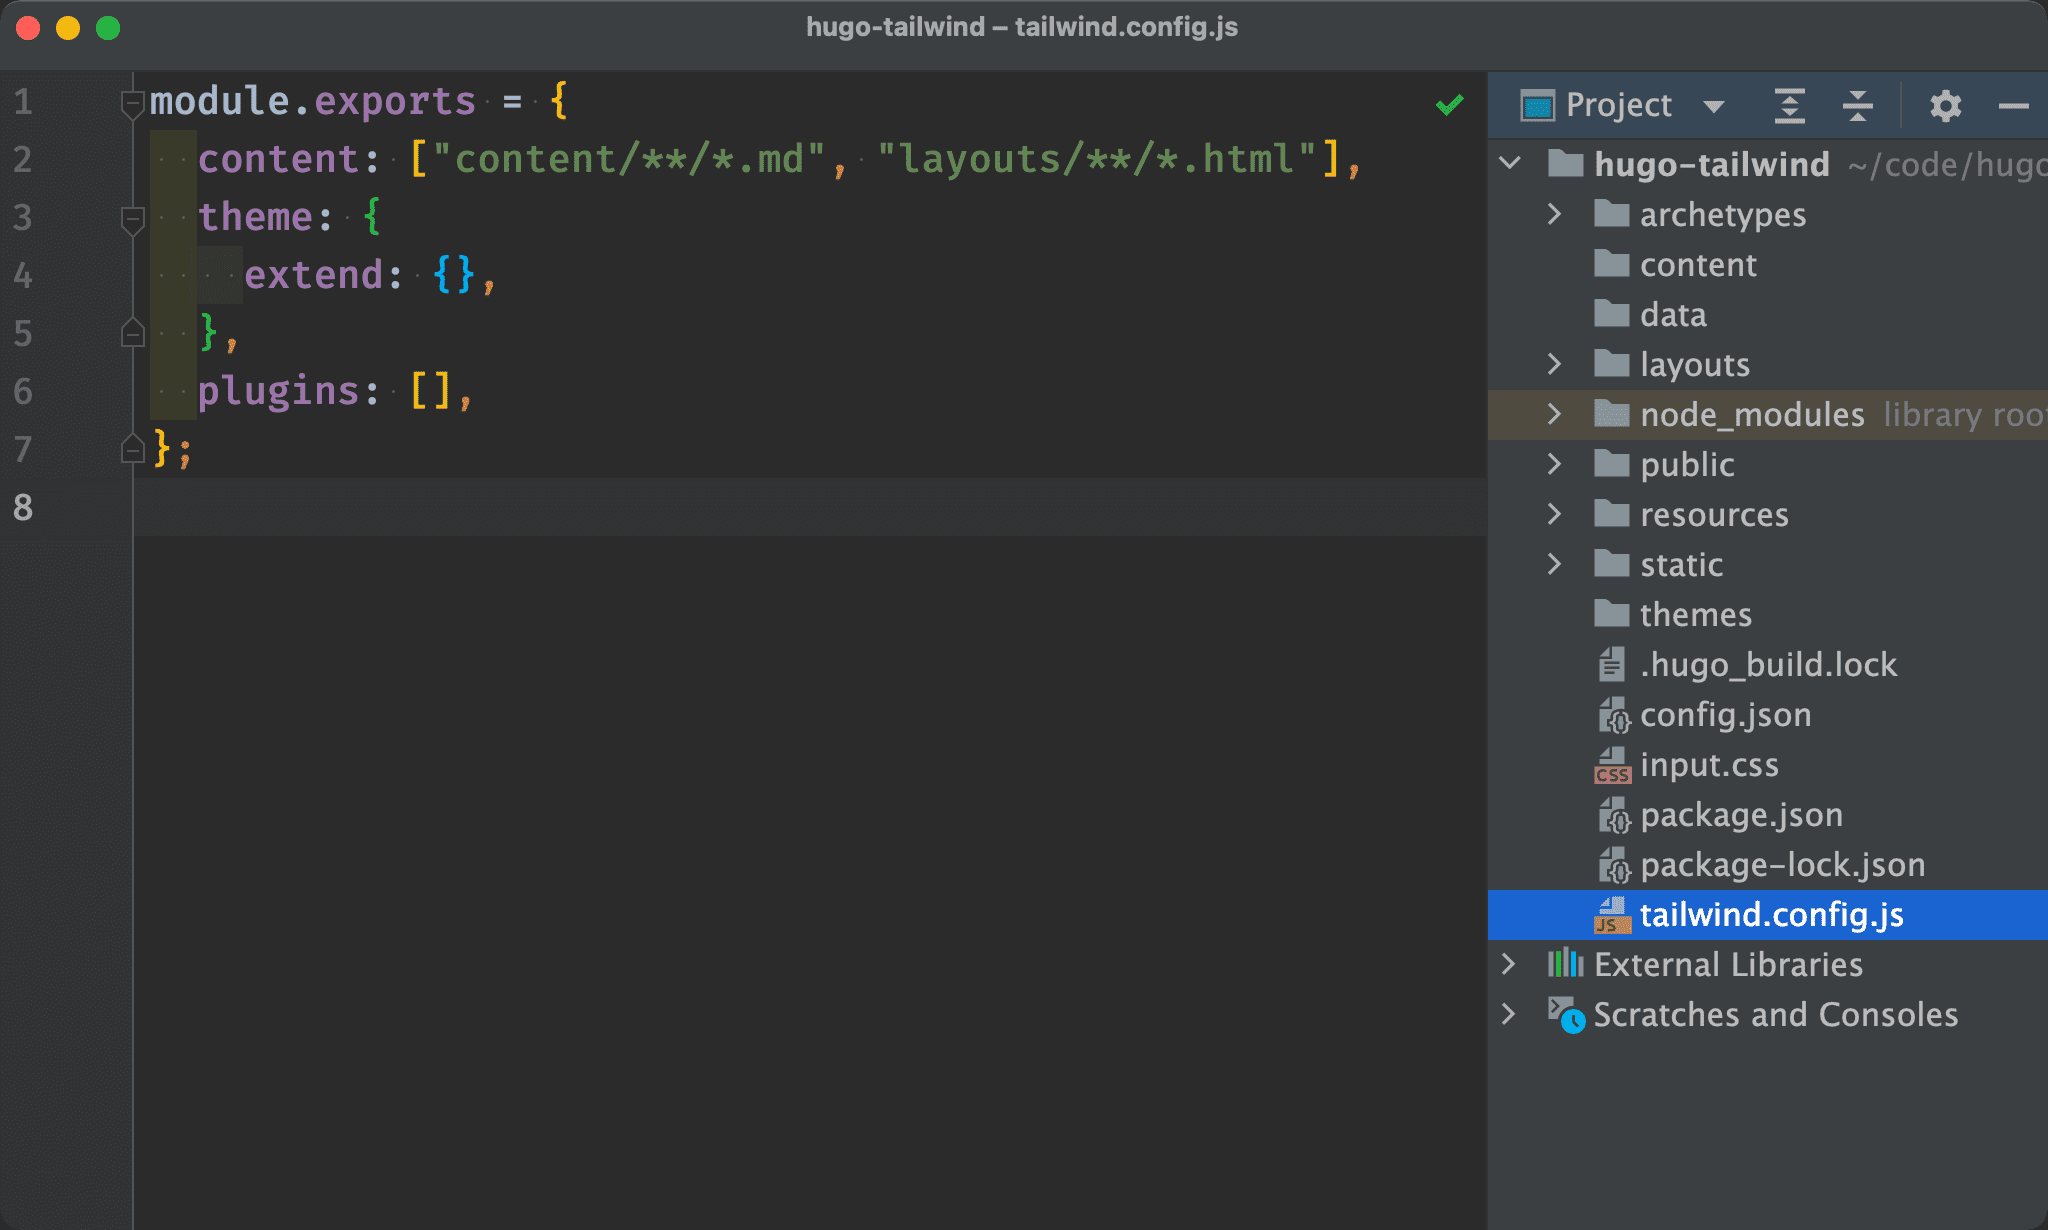The image size is (2048, 1230).
Task: Click the input.css file icon
Action: coord(1612,765)
